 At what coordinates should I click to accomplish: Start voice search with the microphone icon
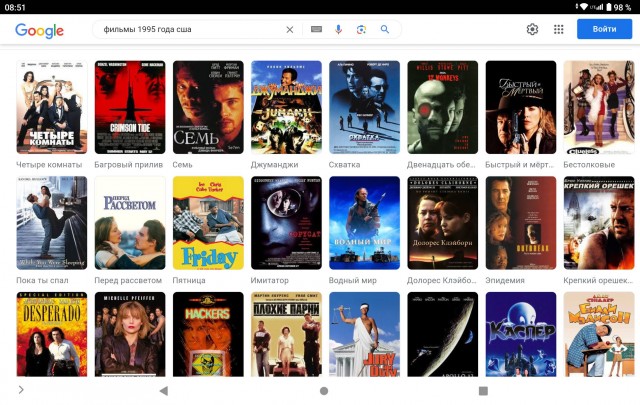(338, 29)
